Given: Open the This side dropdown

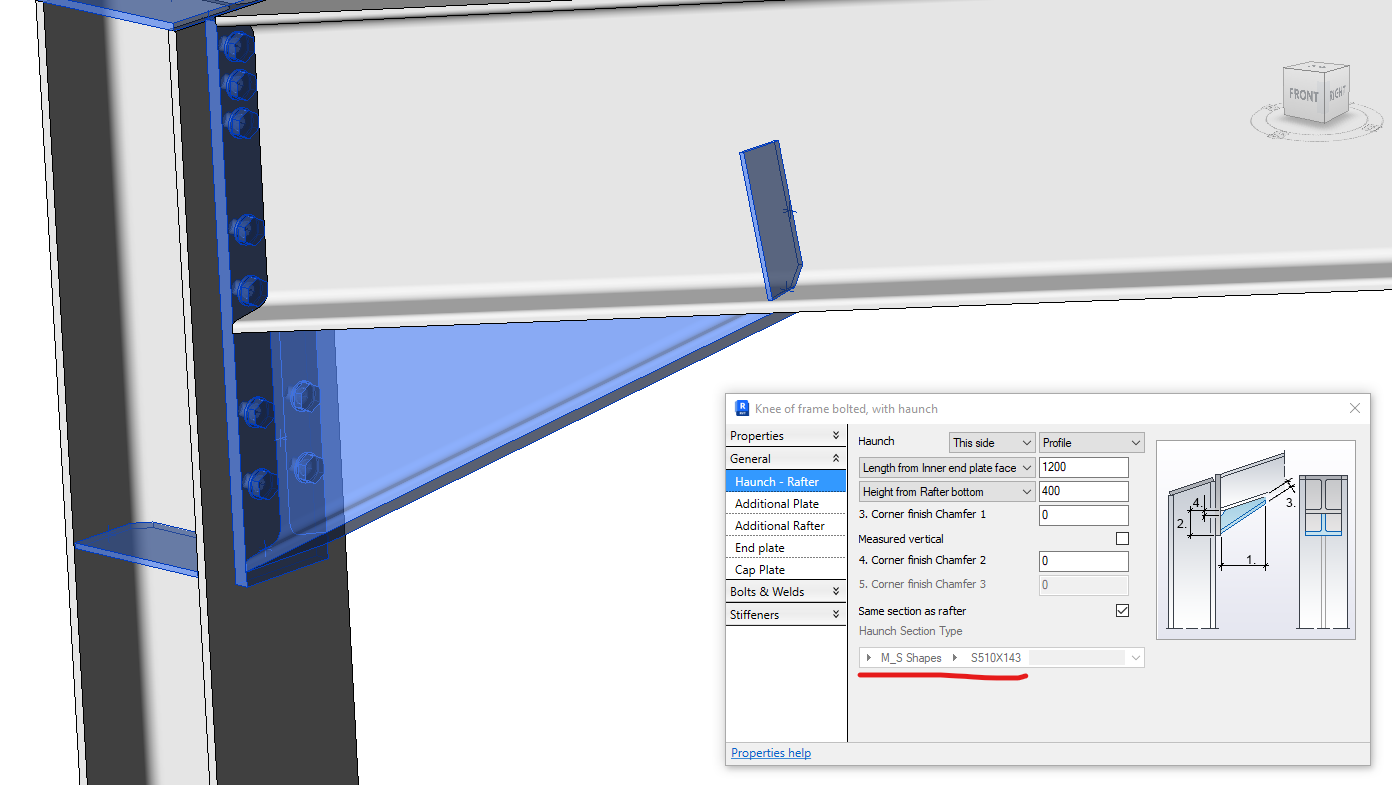Looking at the screenshot, I should 992,442.
